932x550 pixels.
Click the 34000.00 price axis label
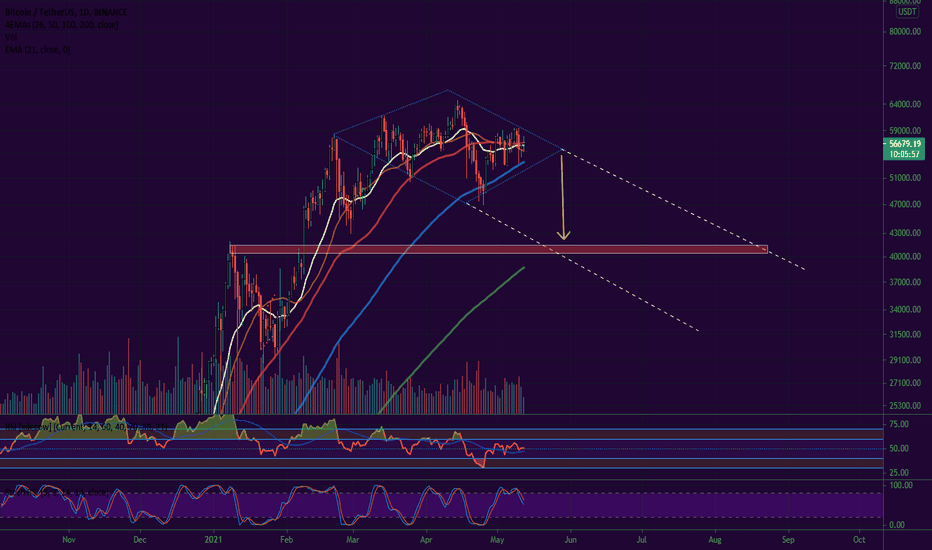click(x=905, y=309)
